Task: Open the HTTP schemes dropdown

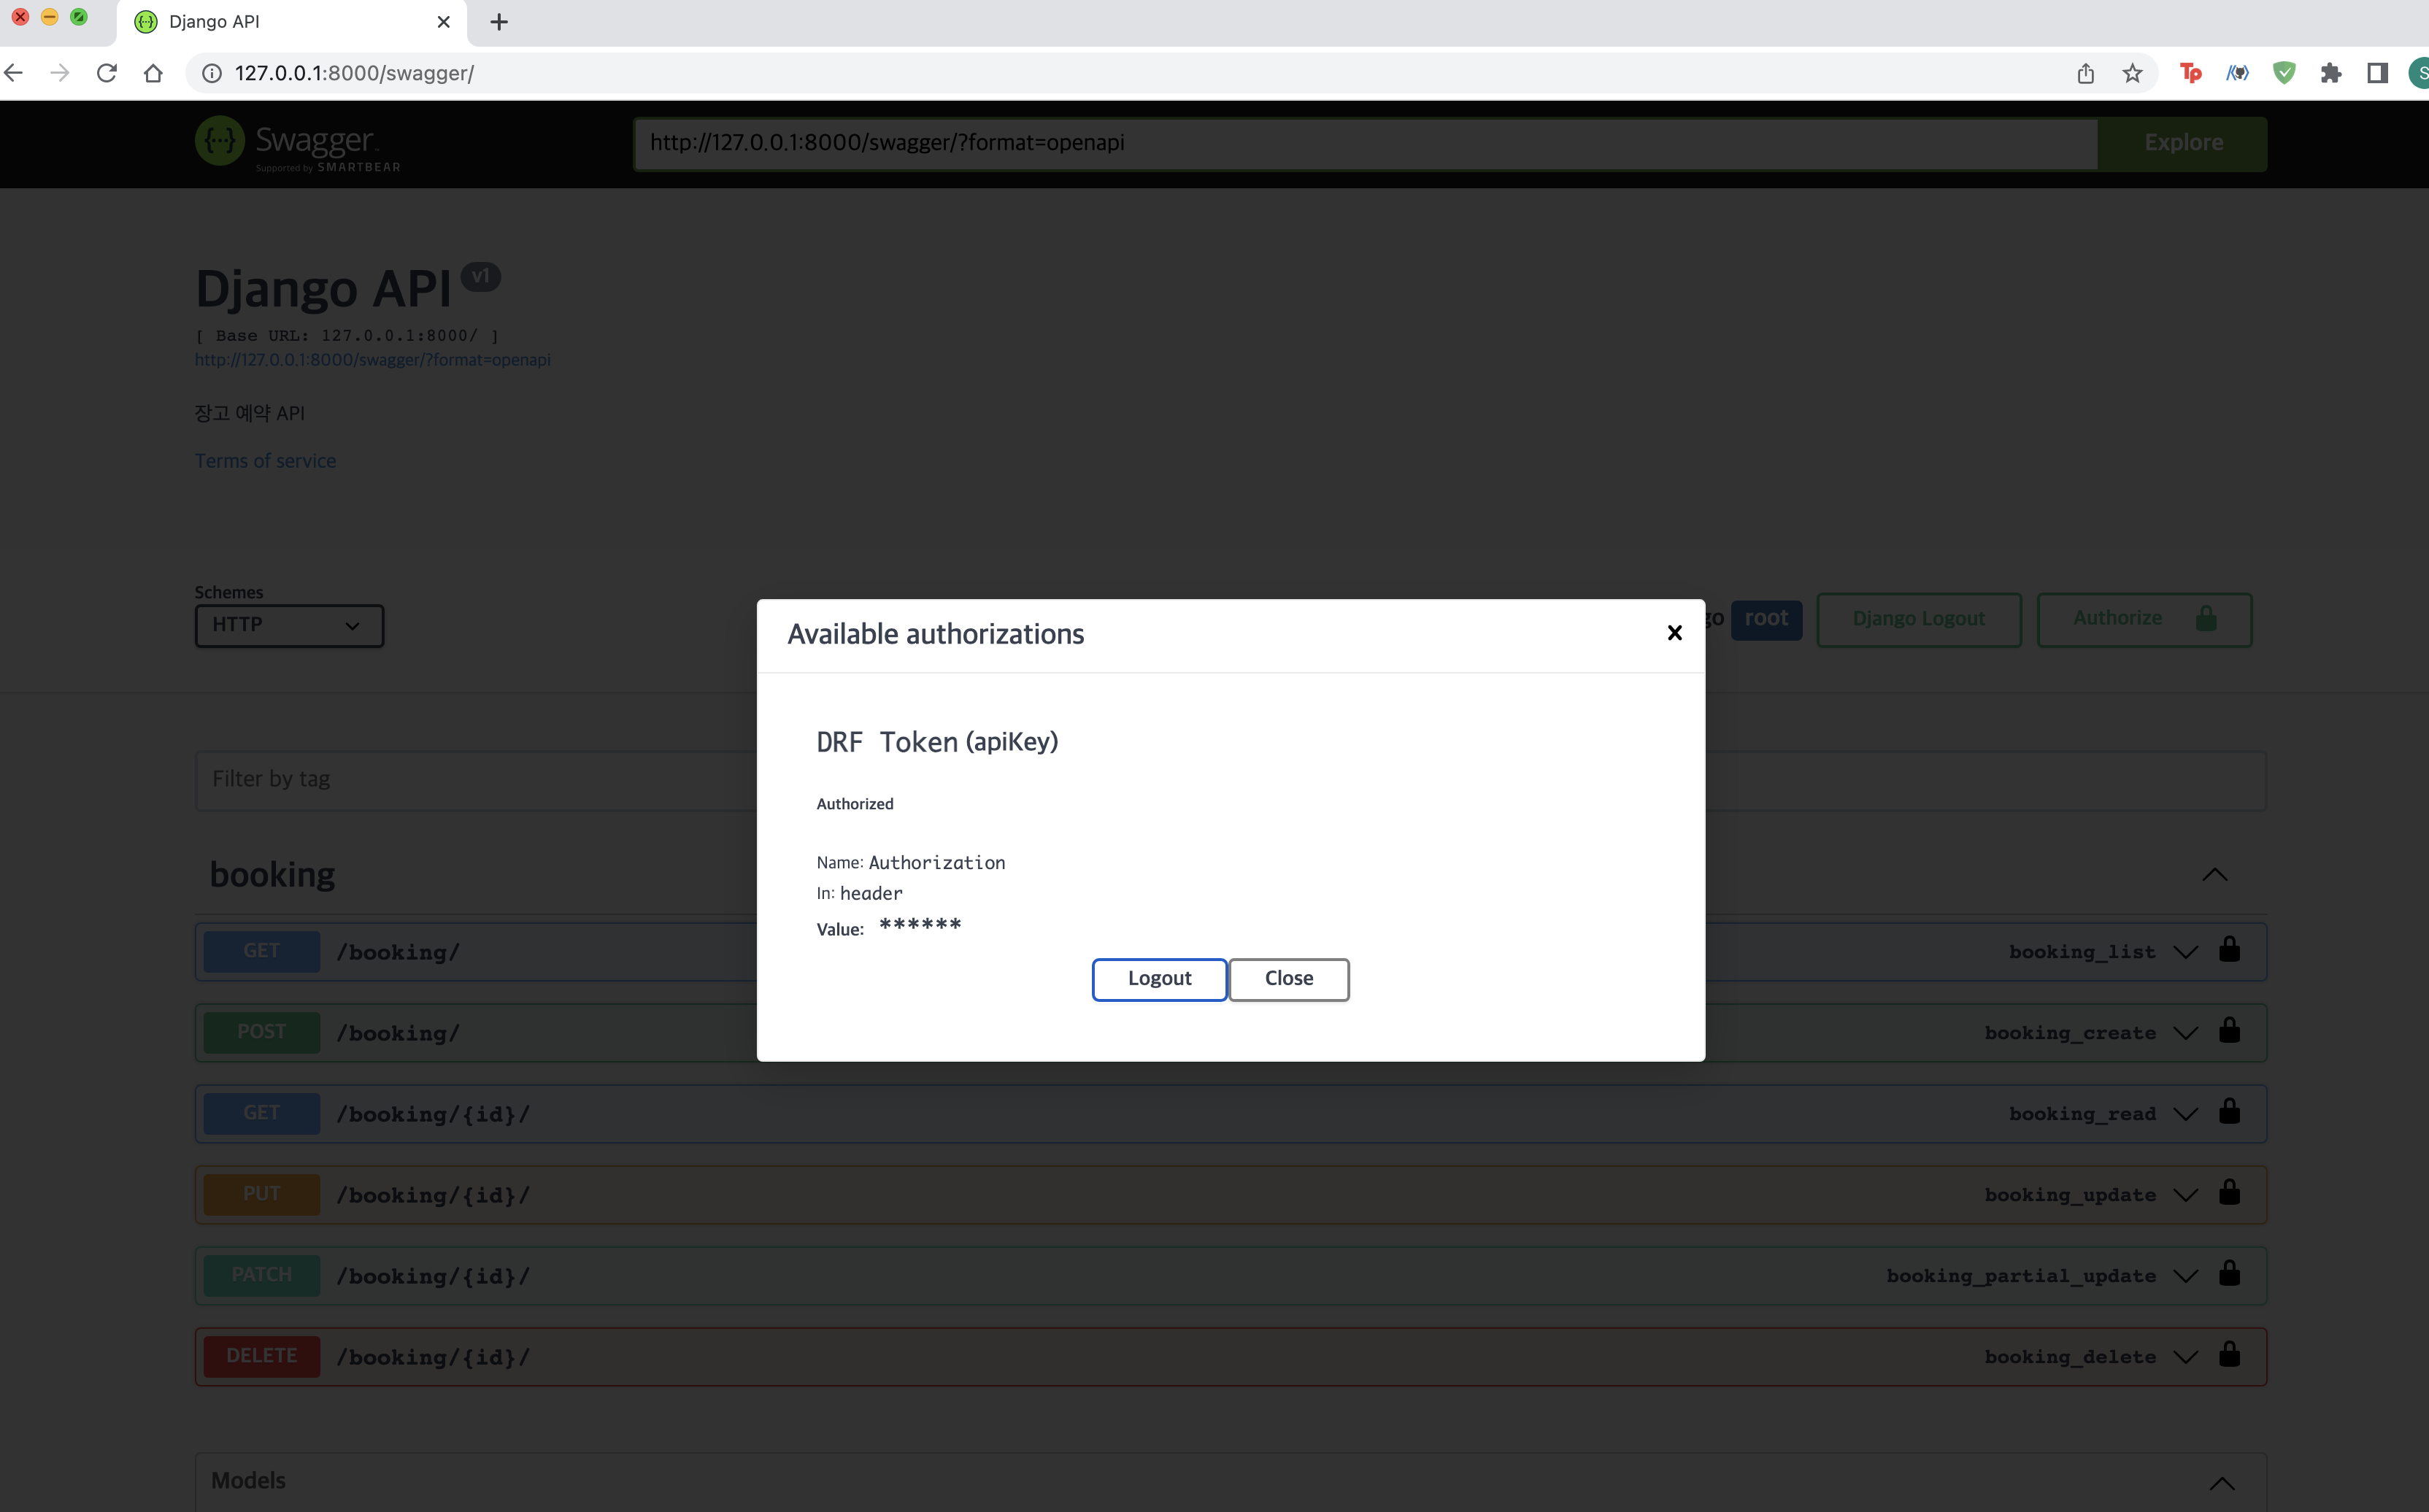Action: pos(288,625)
